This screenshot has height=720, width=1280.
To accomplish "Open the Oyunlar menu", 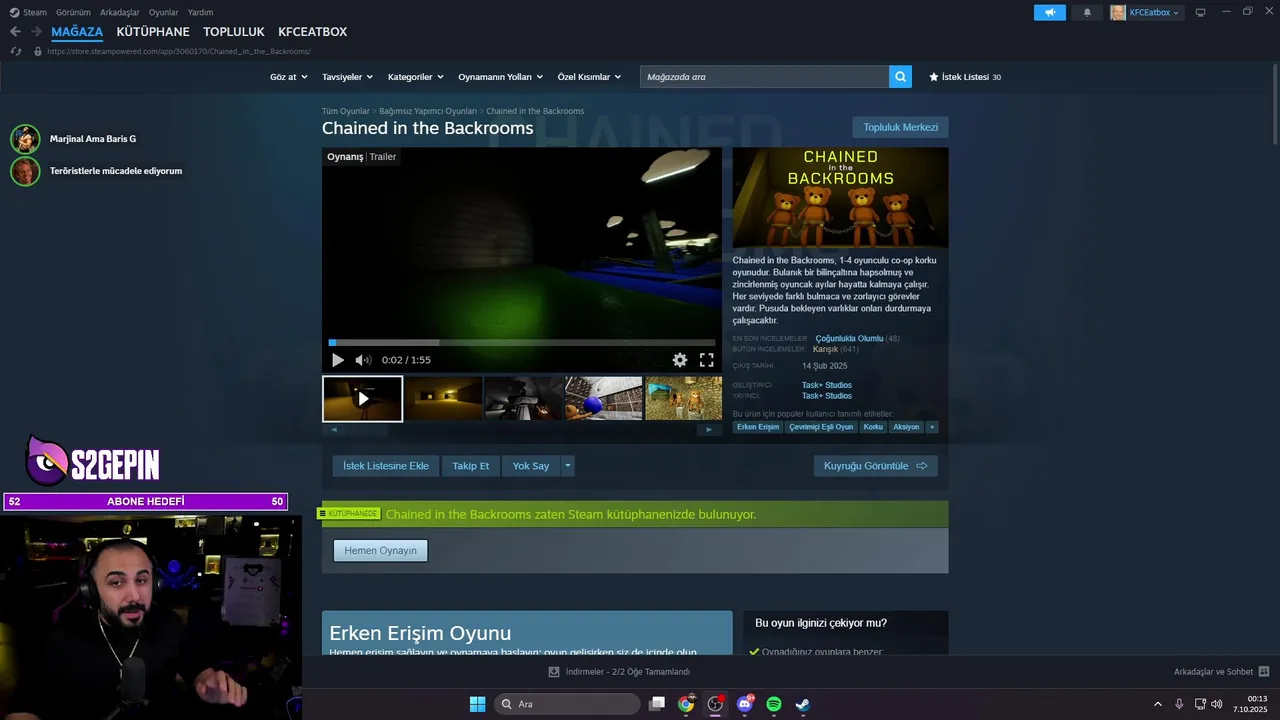I will (164, 12).
